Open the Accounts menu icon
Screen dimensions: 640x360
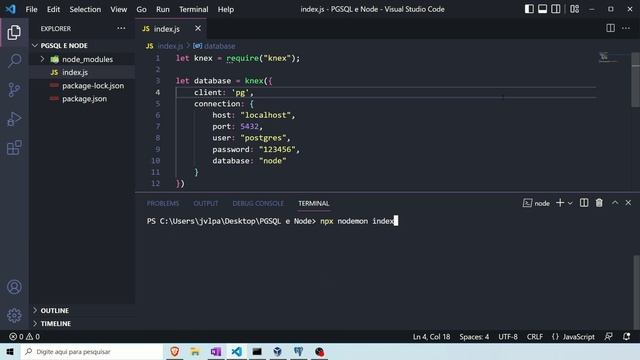click(14, 287)
